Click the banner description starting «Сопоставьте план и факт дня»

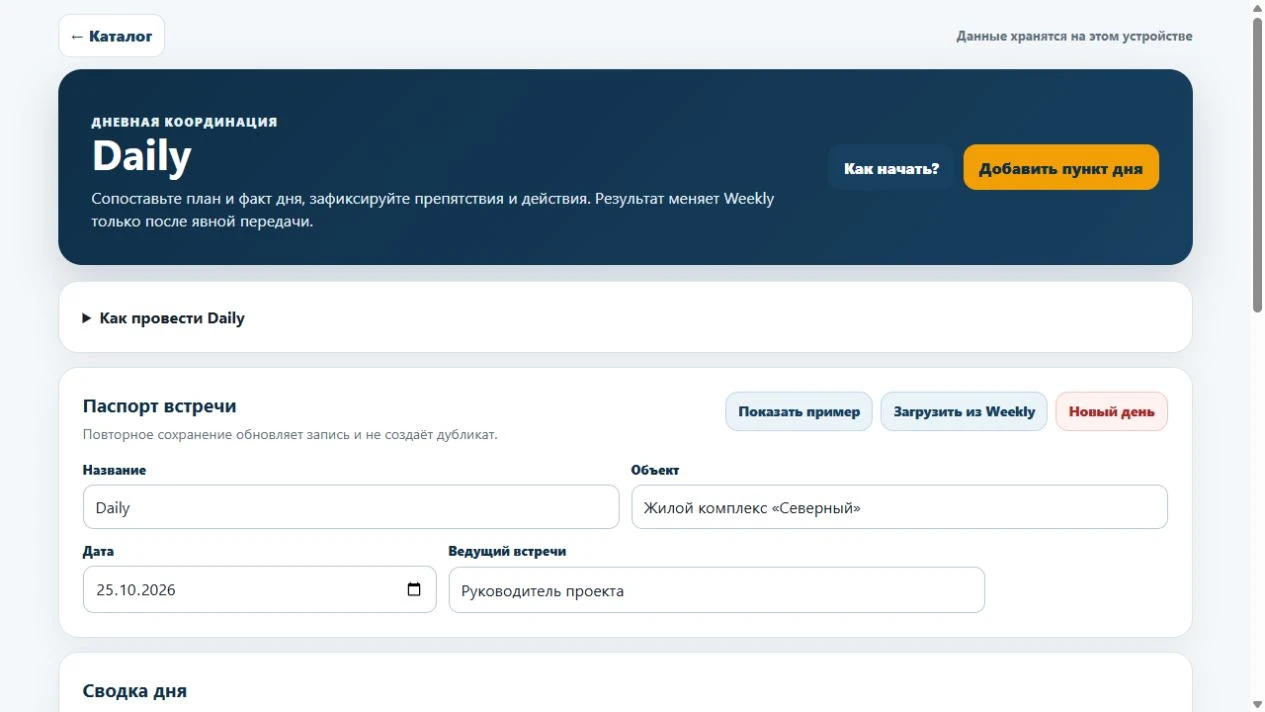pos(433,210)
